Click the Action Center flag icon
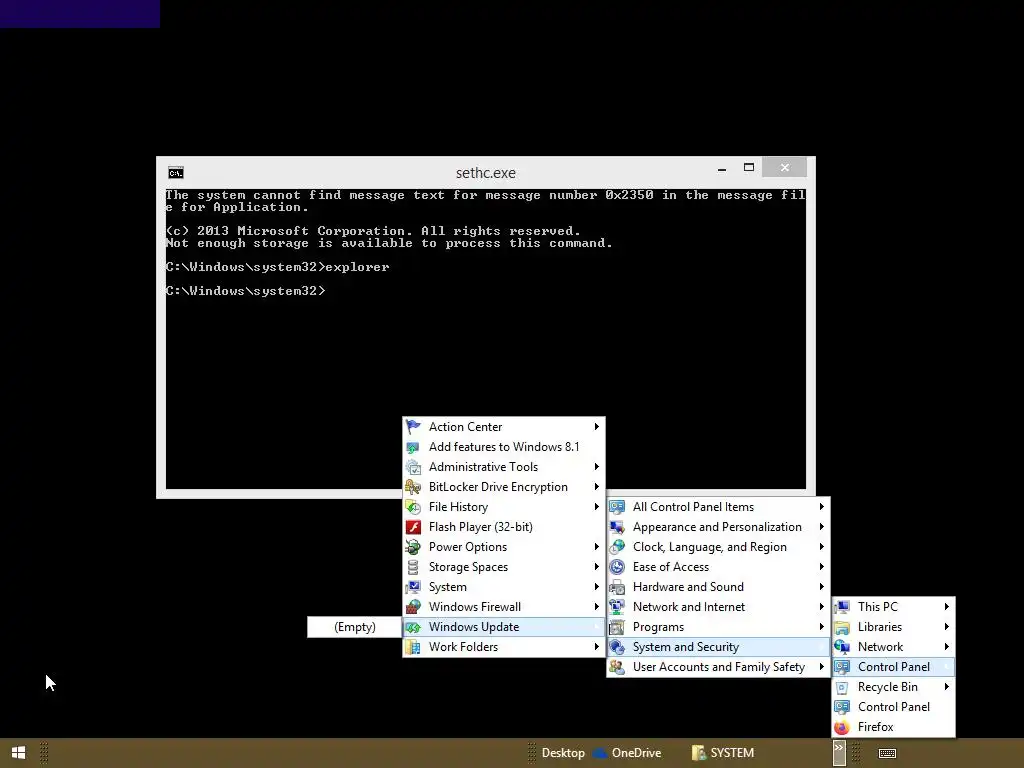The image size is (1024, 768). click(x=413, y=426)
